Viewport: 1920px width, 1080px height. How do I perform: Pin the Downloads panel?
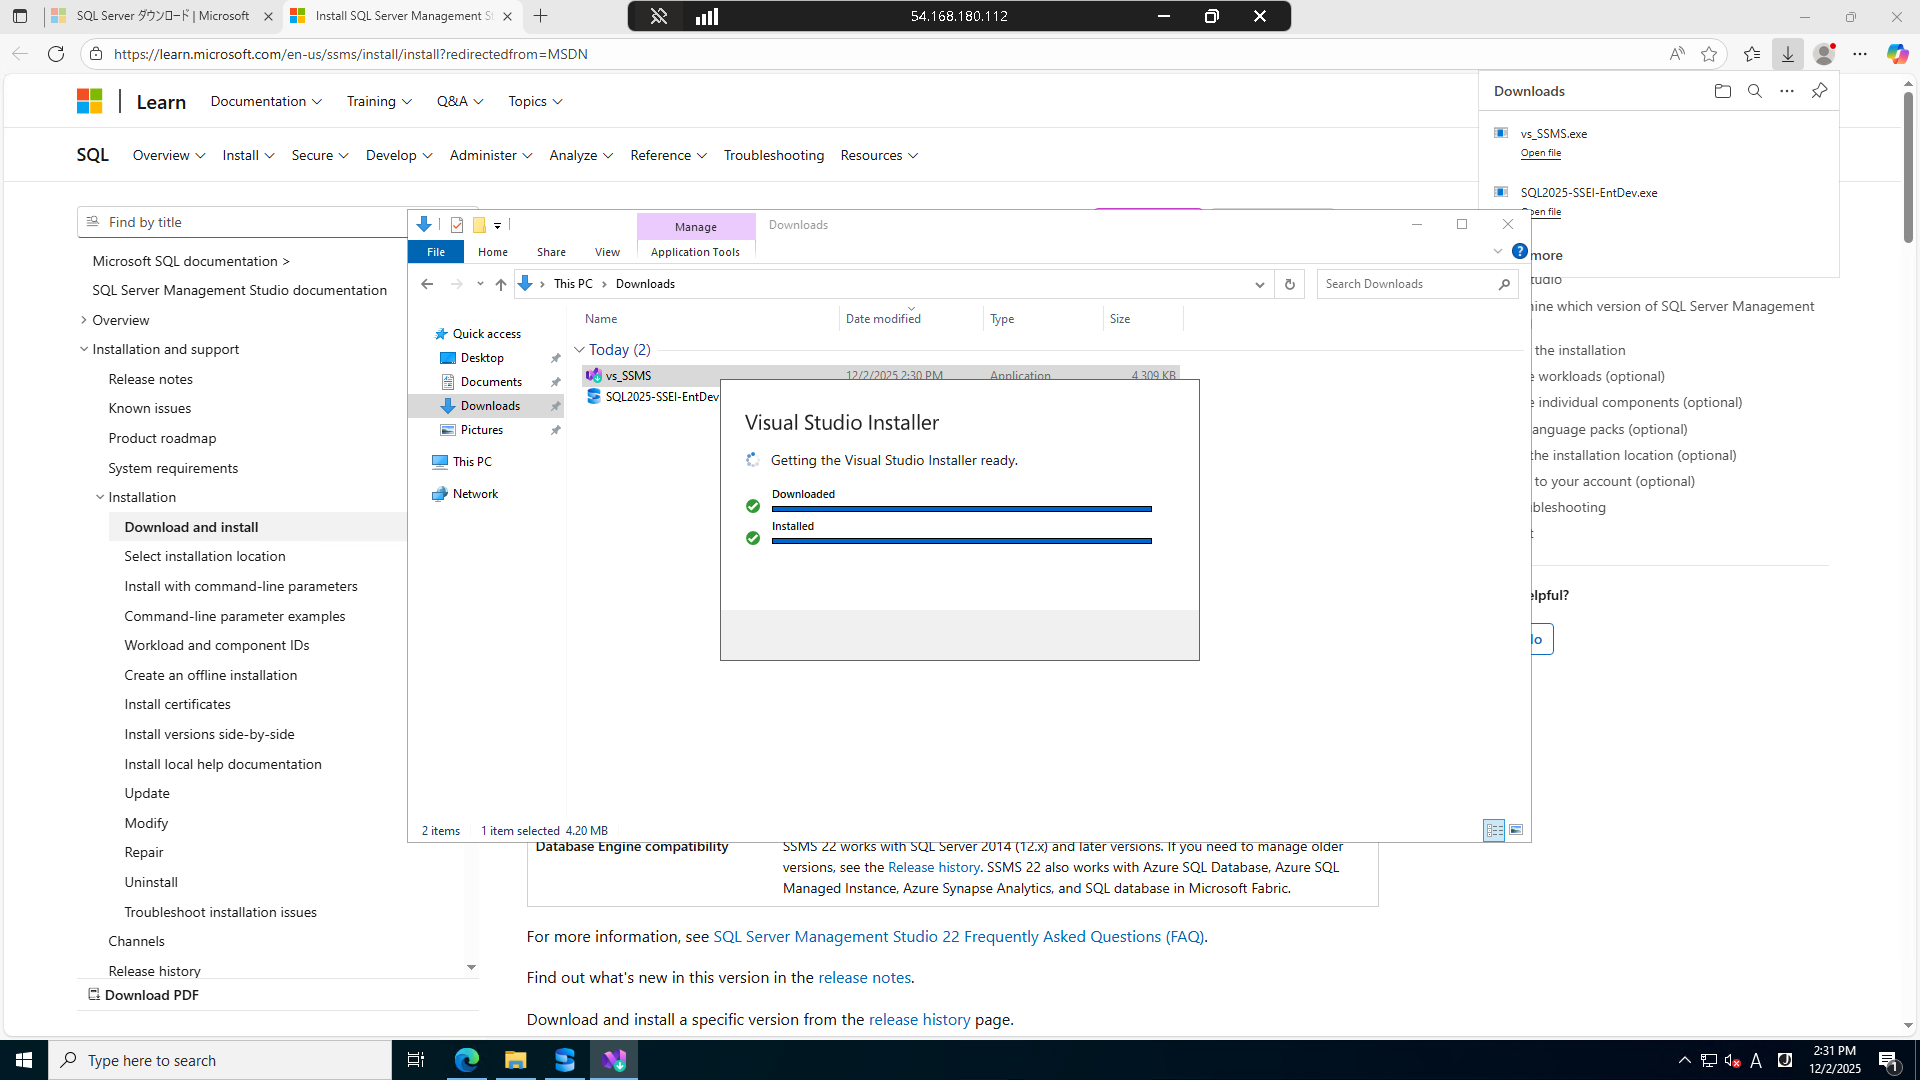coord(1819,91)
